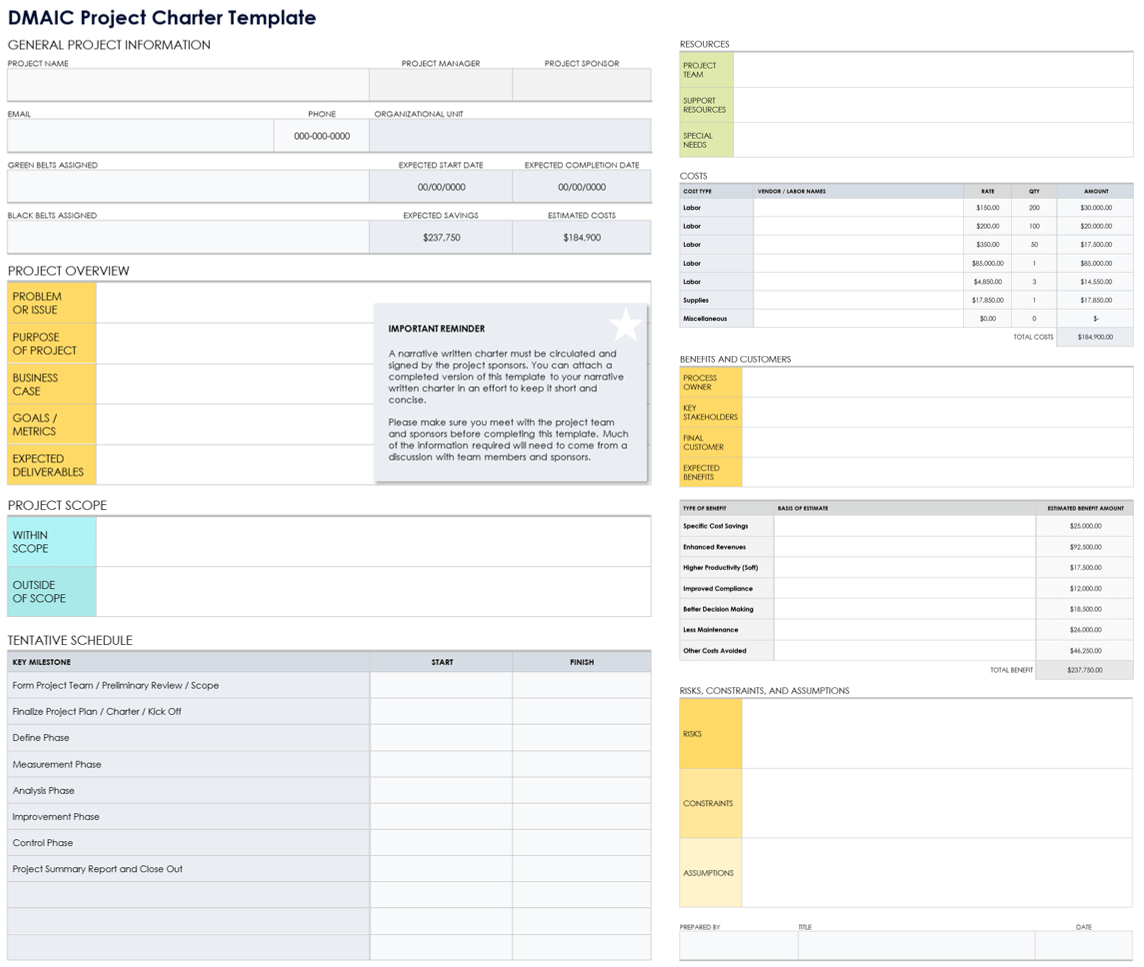The height and width of the screenshot is (967, 1144).
Task: Select the EXPECTED START DATE cell
Action: click(x=440, y=186)
